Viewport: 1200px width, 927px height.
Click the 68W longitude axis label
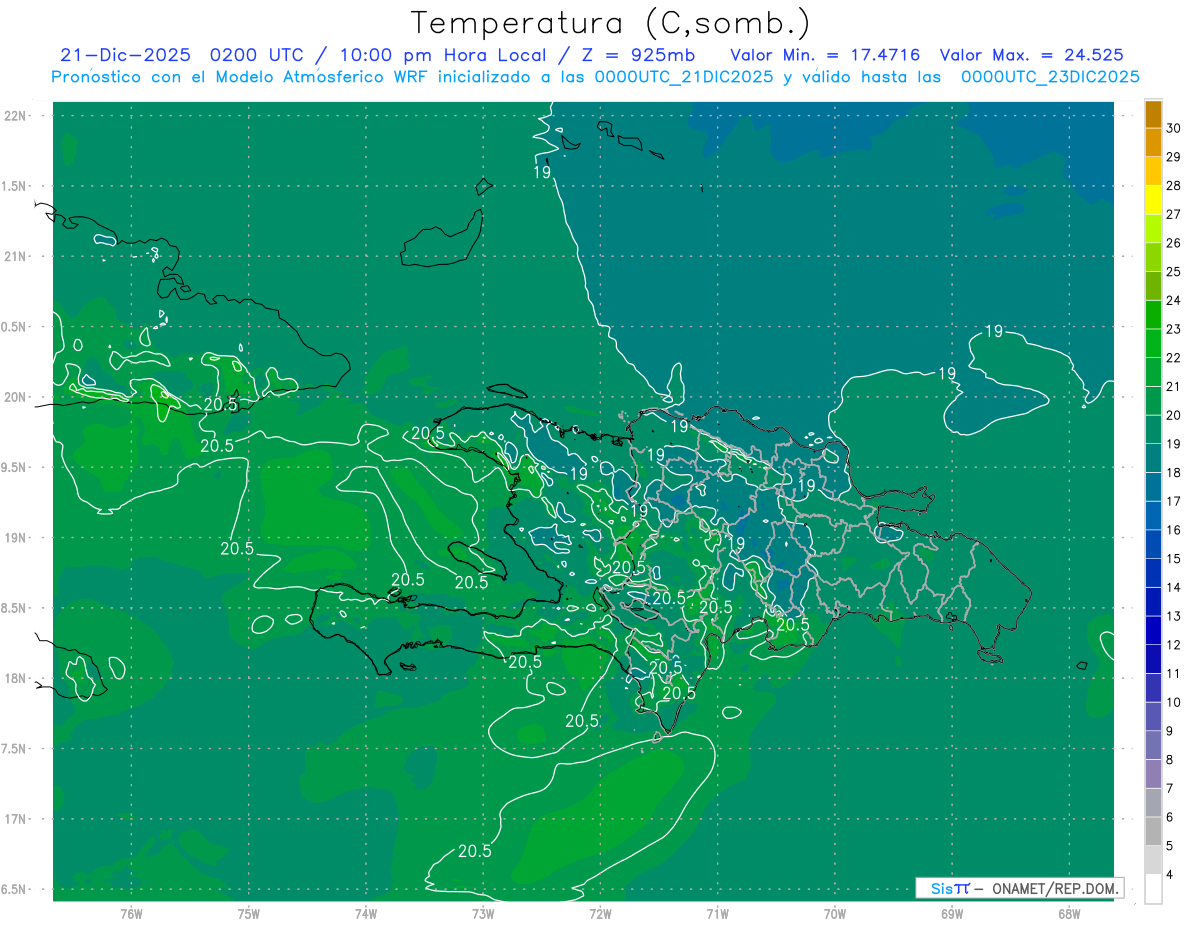pyautogui.click(x=1068, y=913)
